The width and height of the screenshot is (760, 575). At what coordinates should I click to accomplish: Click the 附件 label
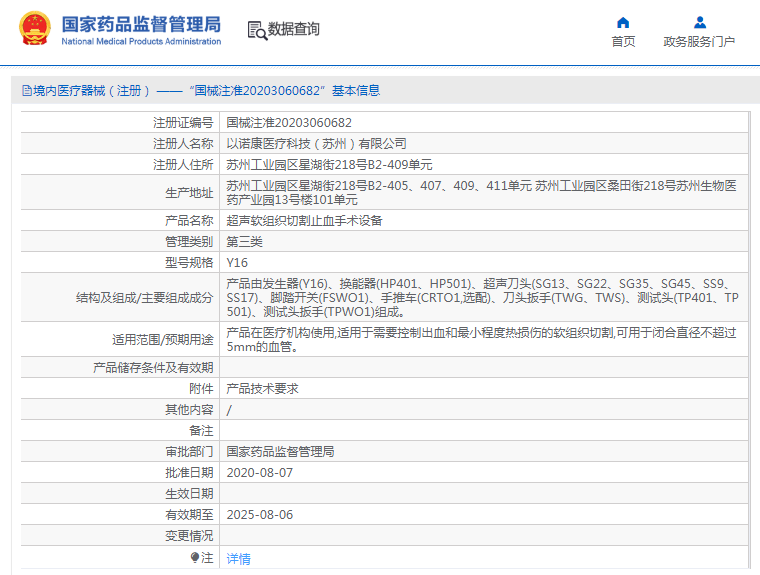pos(201,388)
